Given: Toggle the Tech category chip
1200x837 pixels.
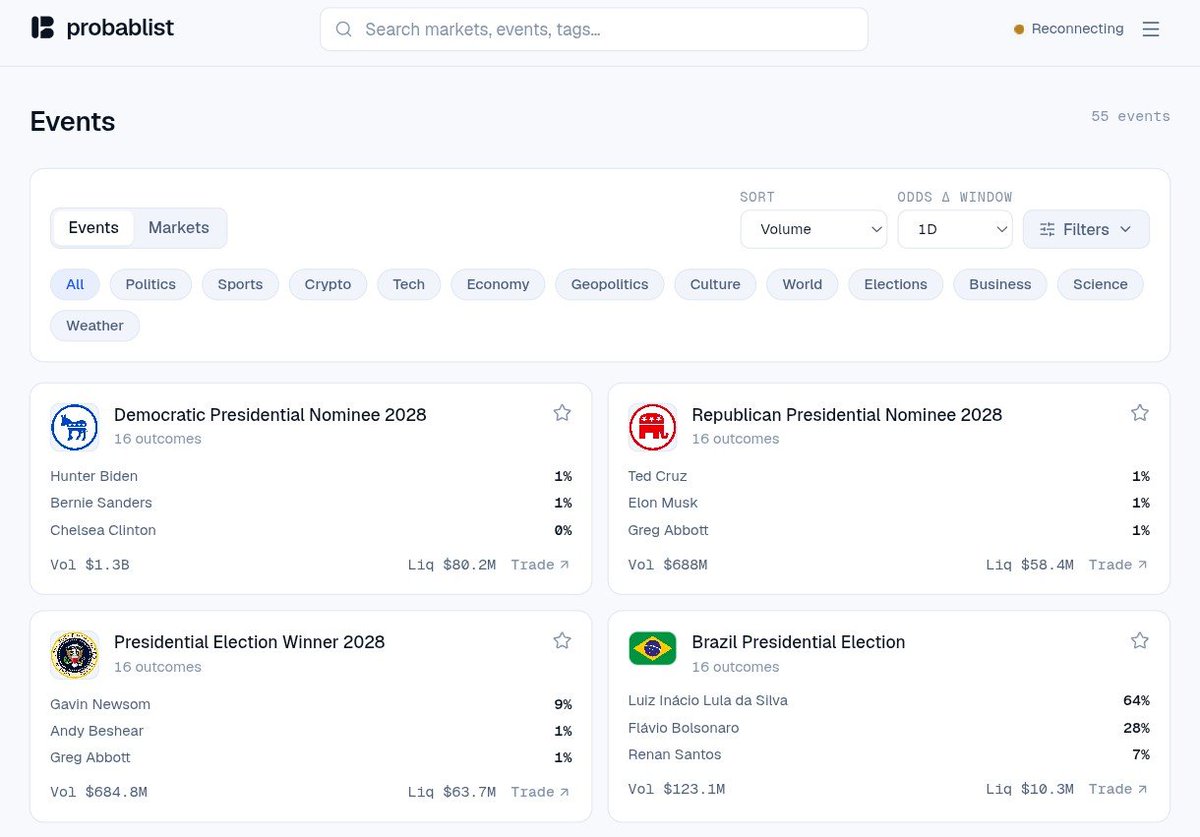Looking at the screenshot, I should tap(409, 284).
